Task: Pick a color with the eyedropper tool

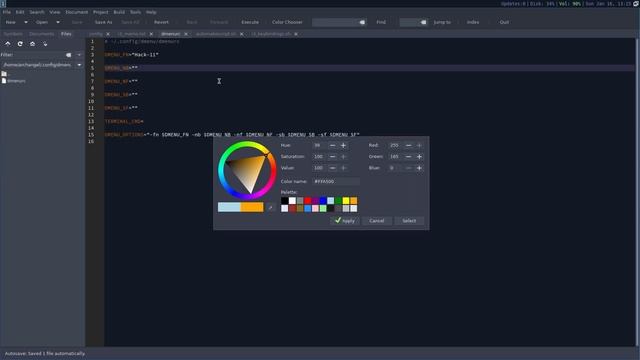Action: 270,207
